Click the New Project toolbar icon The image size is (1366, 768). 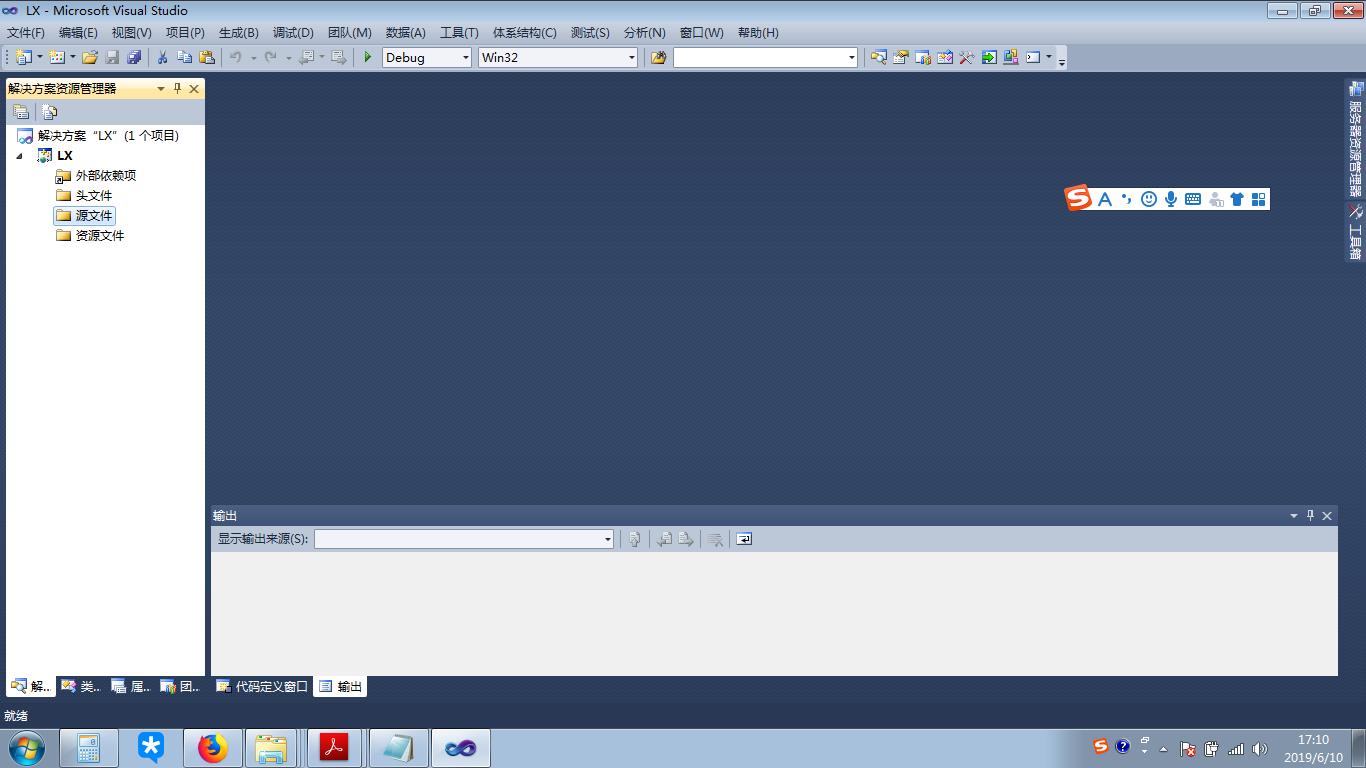pyautogui.click(x=23, y=57)
